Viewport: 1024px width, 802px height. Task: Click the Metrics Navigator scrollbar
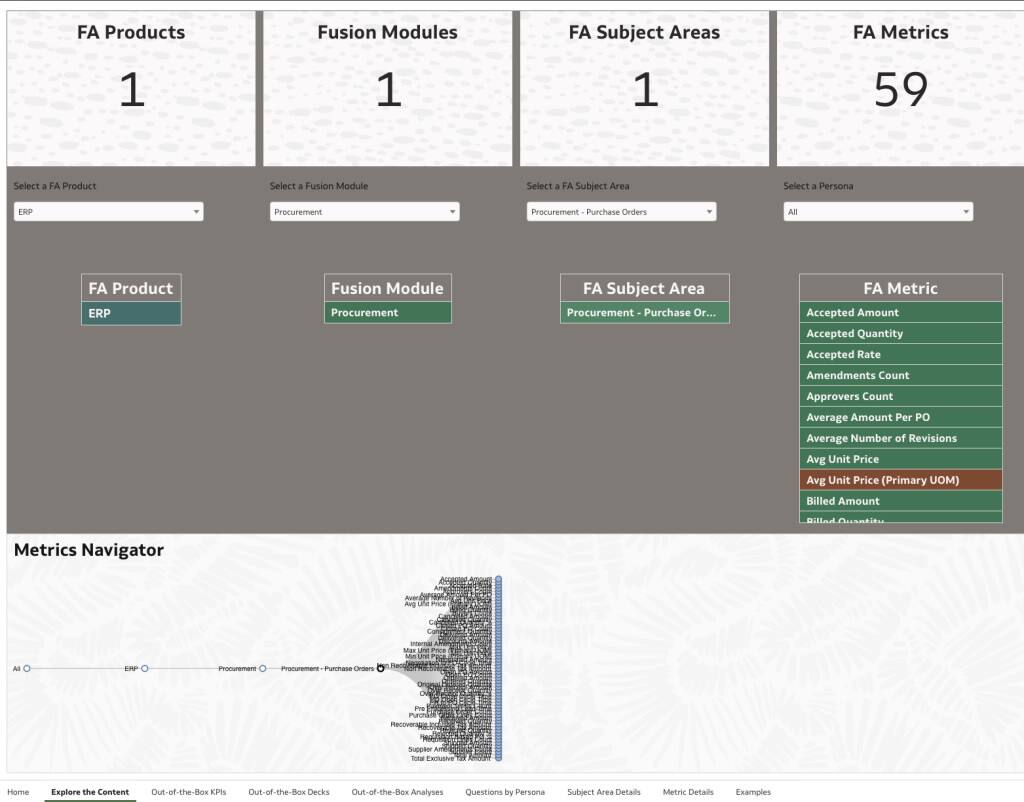point(498,667)
